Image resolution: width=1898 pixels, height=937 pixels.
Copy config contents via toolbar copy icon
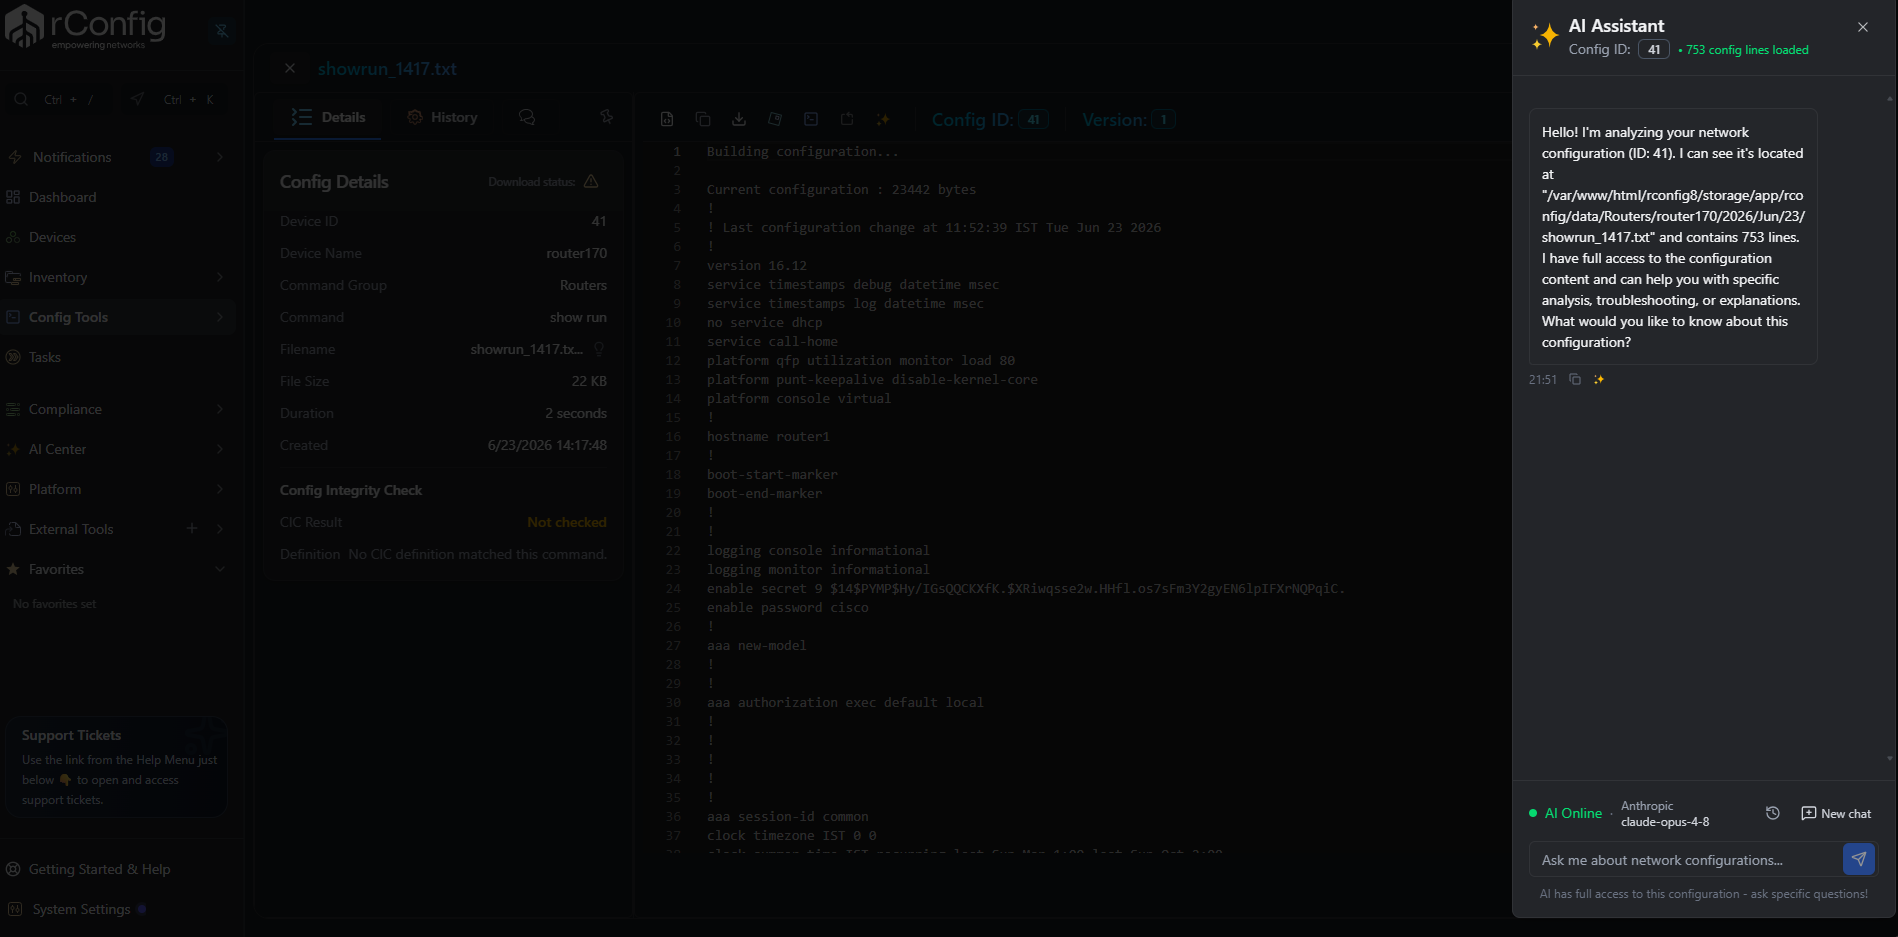point(703,119)
